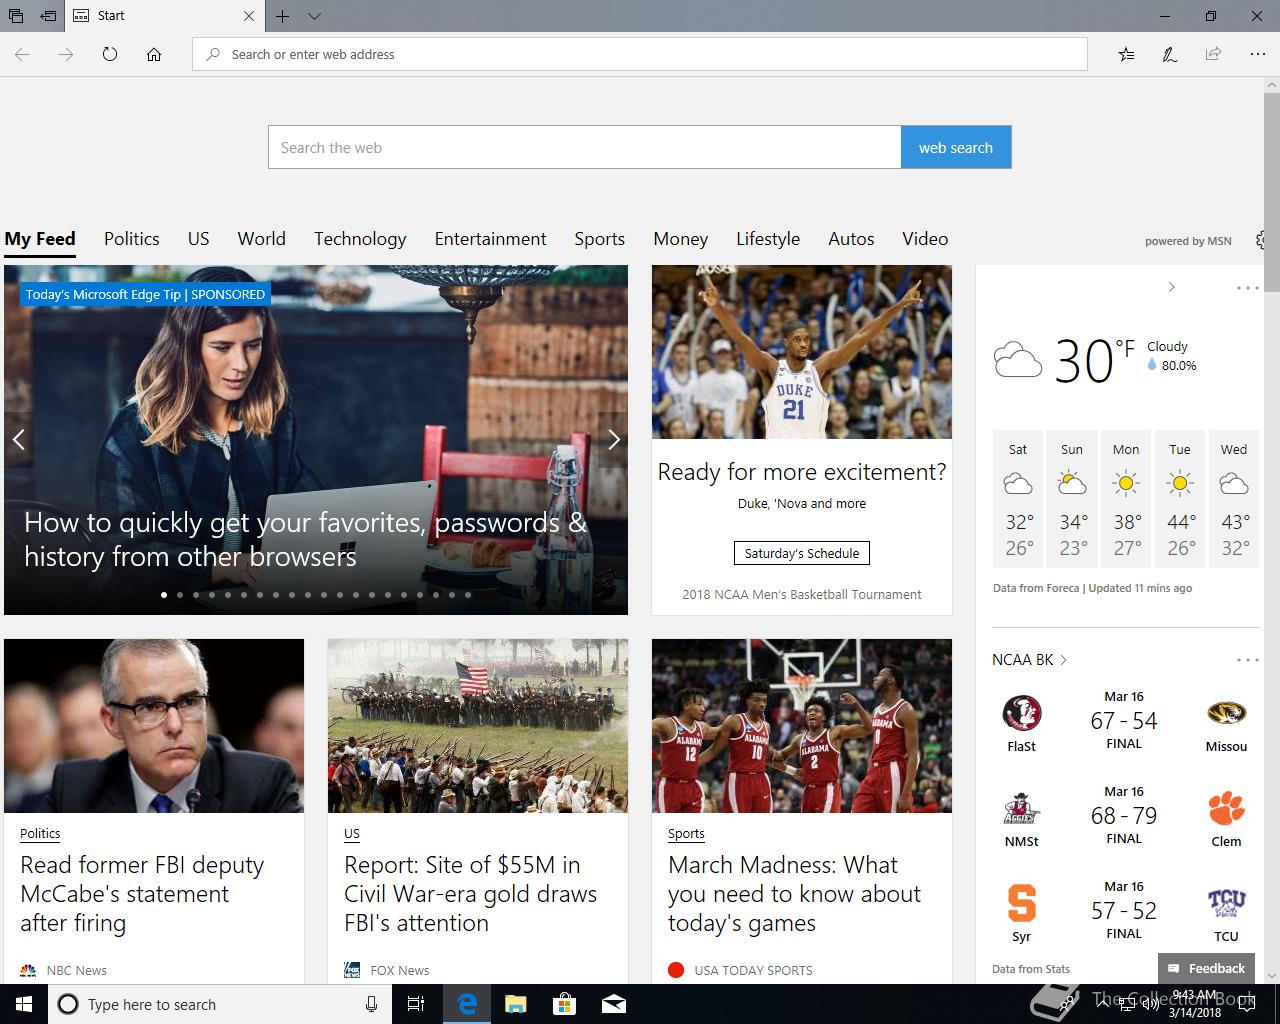Expand weather location chevron
The height and width of the screenshot is (1024, 1280).
pos(1172,288)
